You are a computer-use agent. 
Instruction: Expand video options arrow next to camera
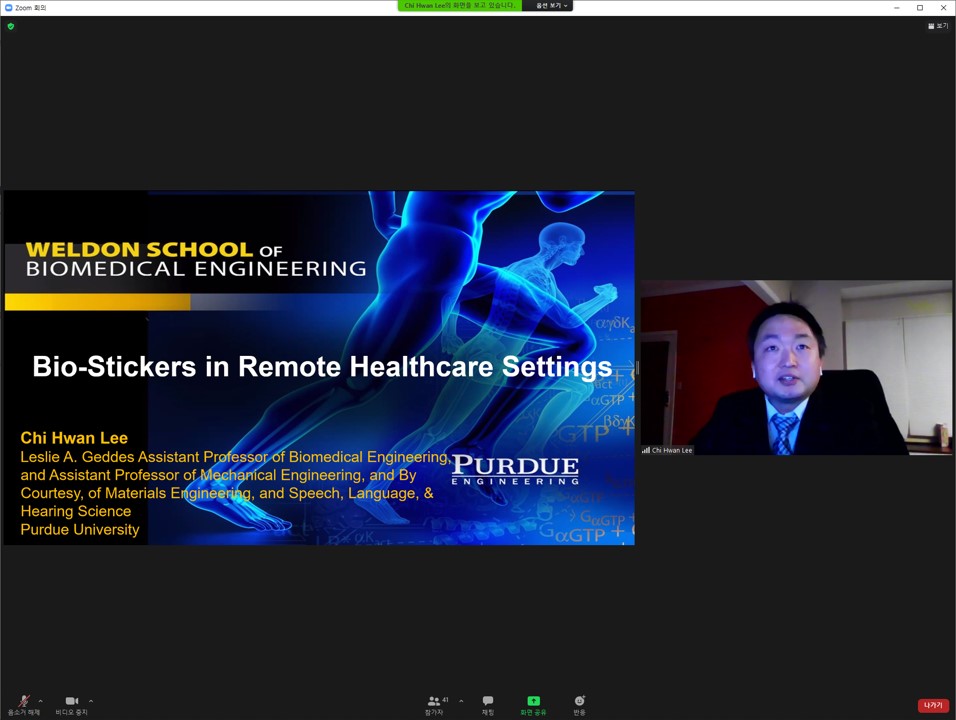pos(91,700)
